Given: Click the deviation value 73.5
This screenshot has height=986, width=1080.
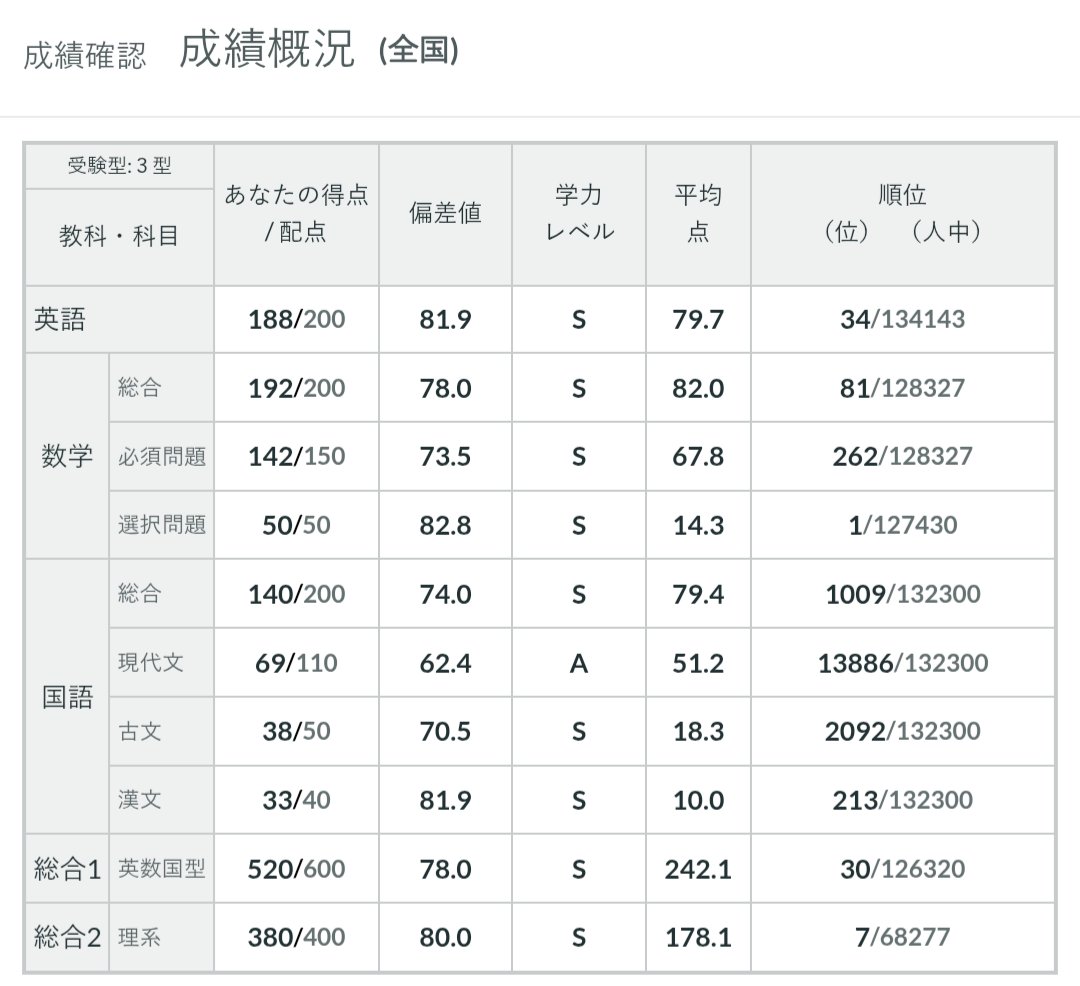Looking at the screenshot, I should (445, 457).
